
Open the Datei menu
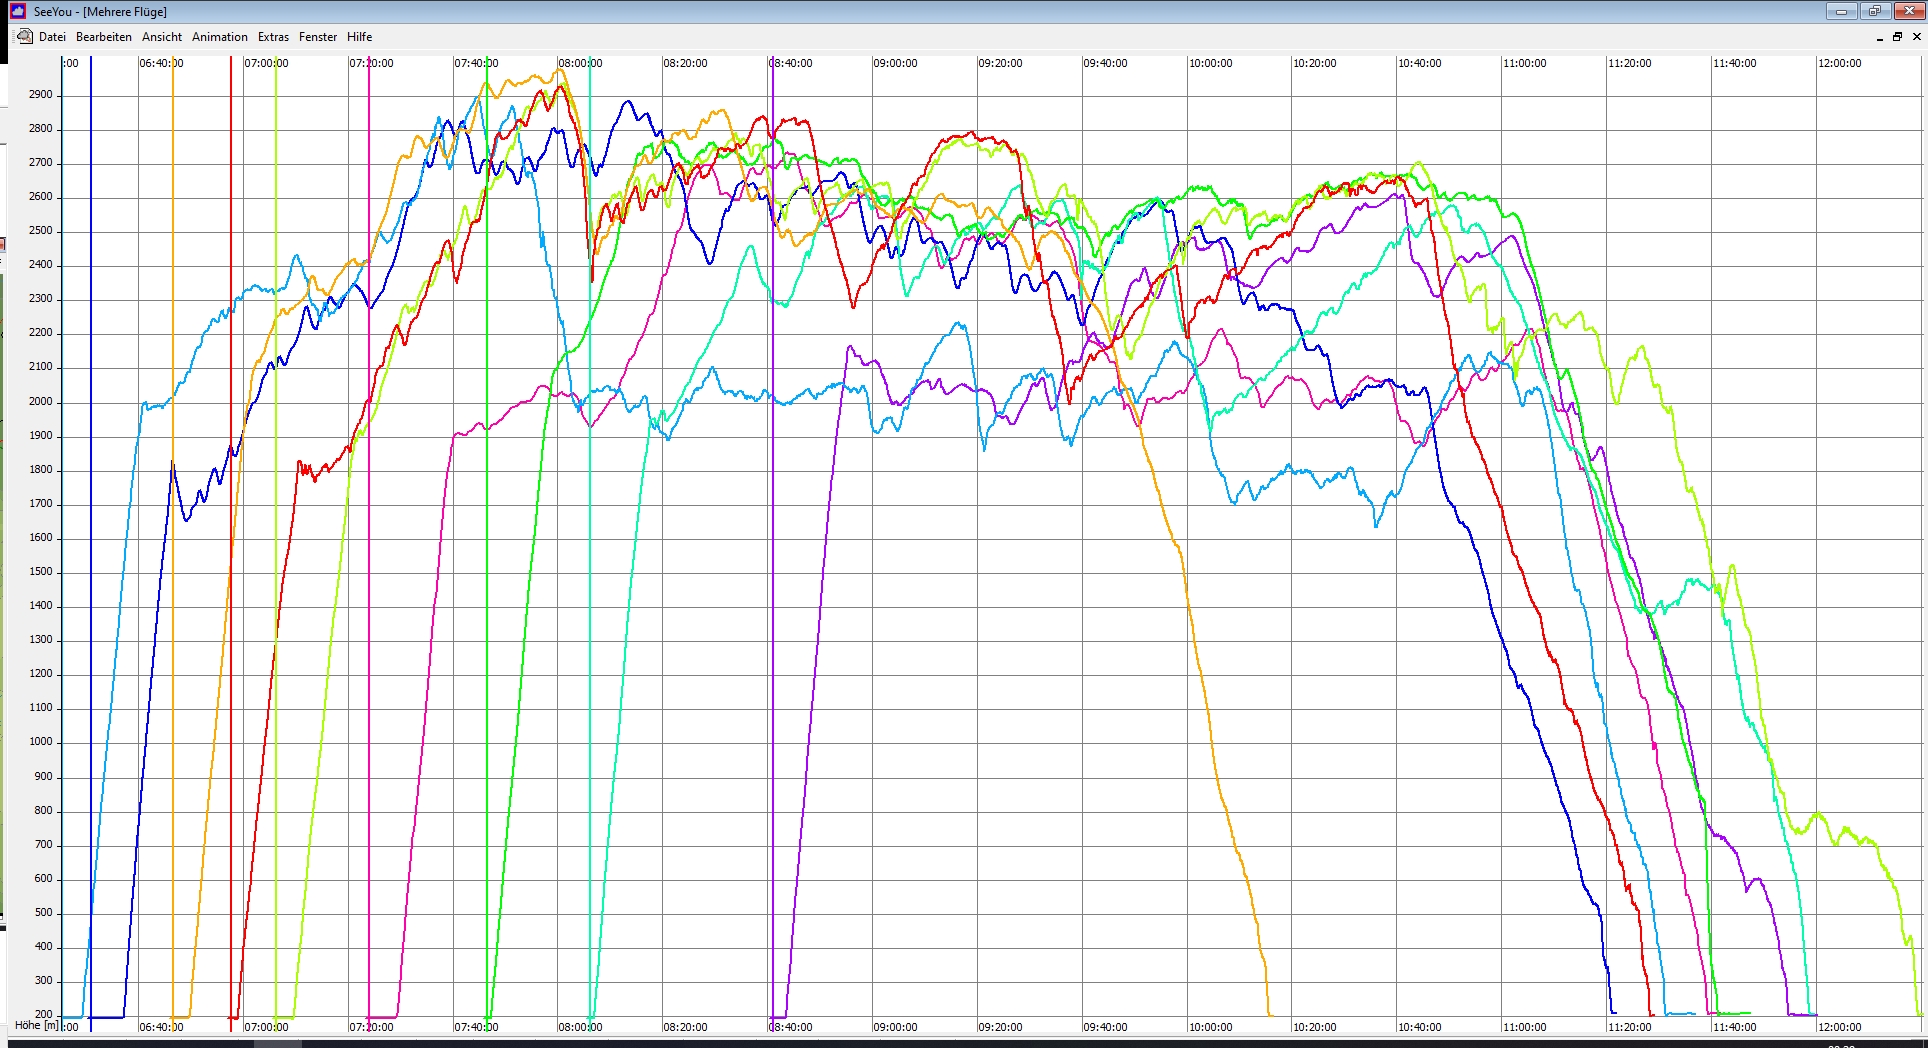pyautogui.click(x=52, y=37)
